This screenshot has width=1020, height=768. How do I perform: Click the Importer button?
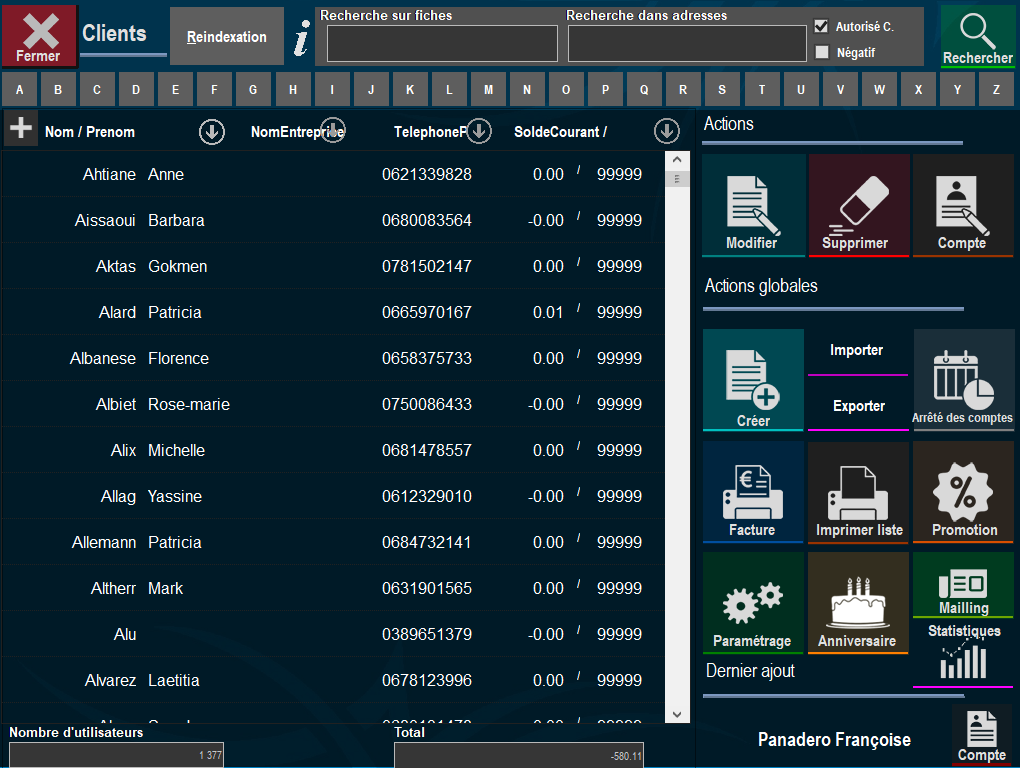point(857,352)
